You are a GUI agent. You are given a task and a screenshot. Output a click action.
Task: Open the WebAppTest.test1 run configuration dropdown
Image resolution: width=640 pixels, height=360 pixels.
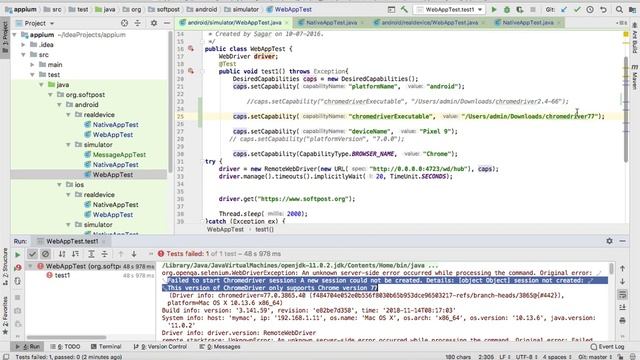(x=450, y=9)
